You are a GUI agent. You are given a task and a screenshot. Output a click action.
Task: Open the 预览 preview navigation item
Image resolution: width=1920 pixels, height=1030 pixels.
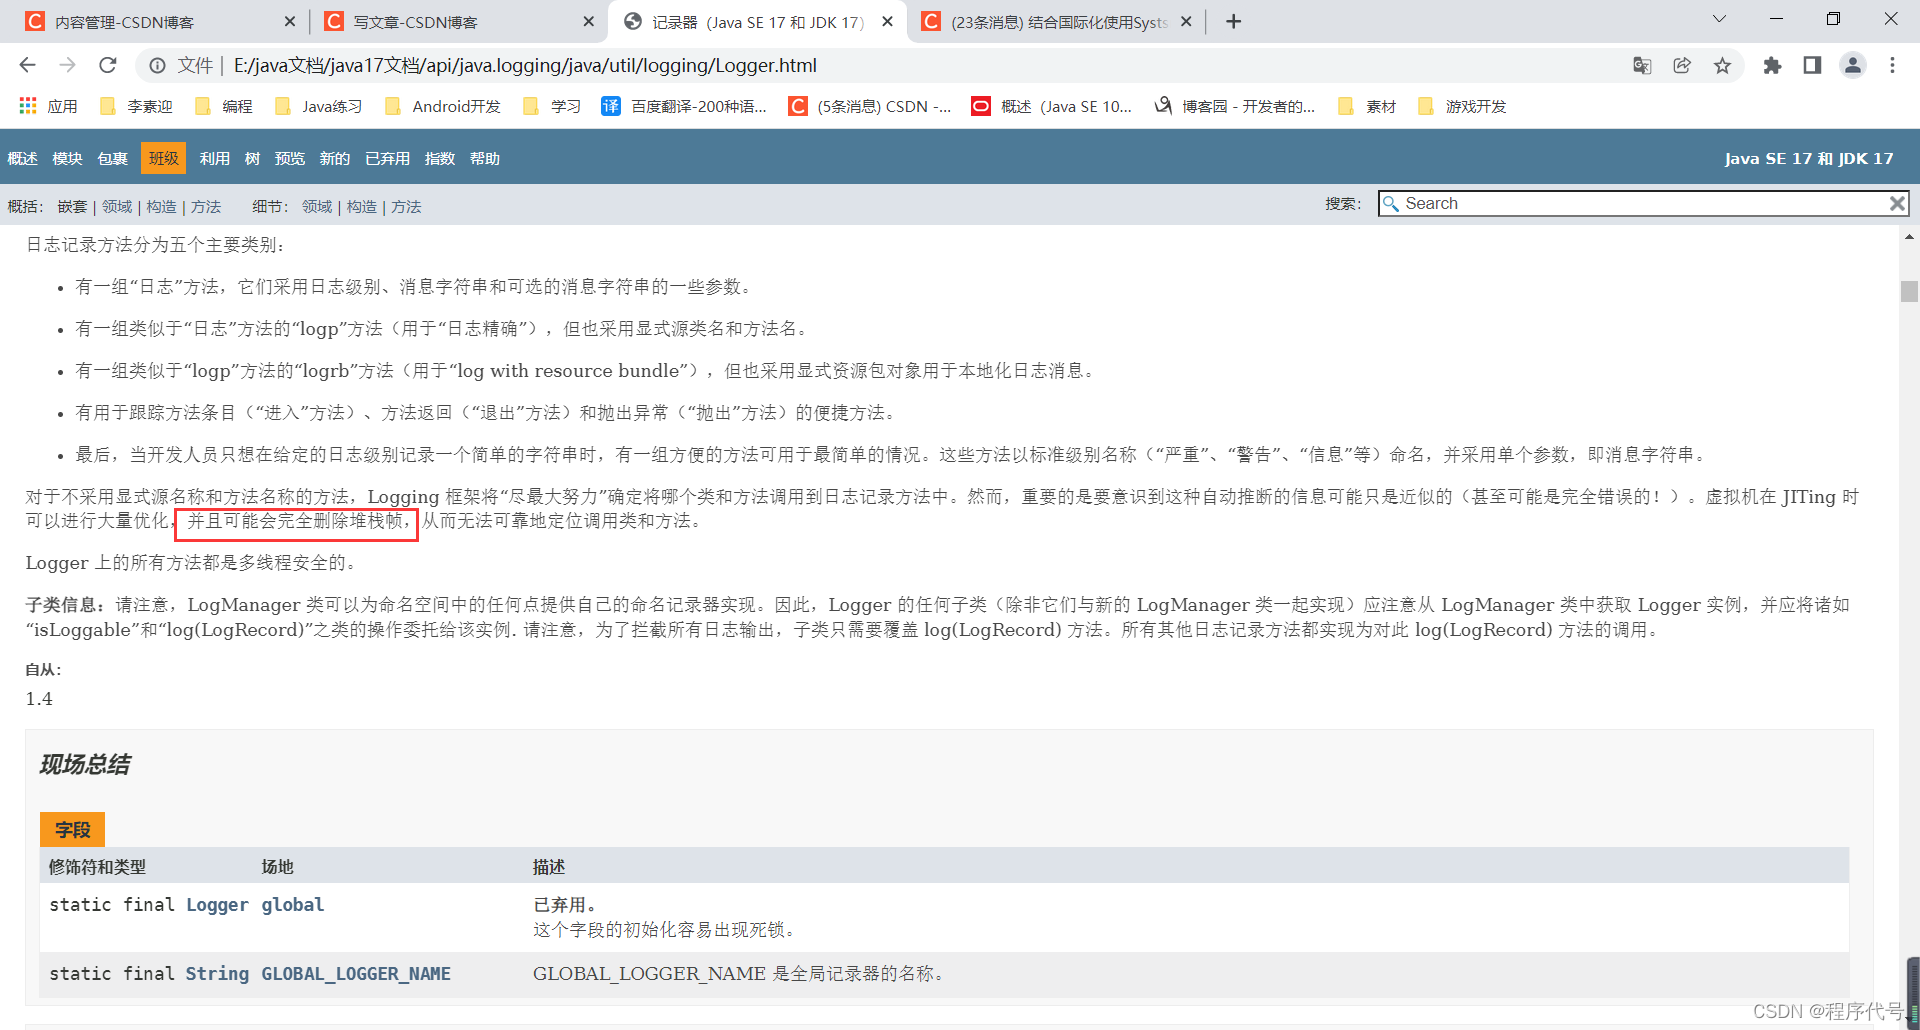(290, 158)
